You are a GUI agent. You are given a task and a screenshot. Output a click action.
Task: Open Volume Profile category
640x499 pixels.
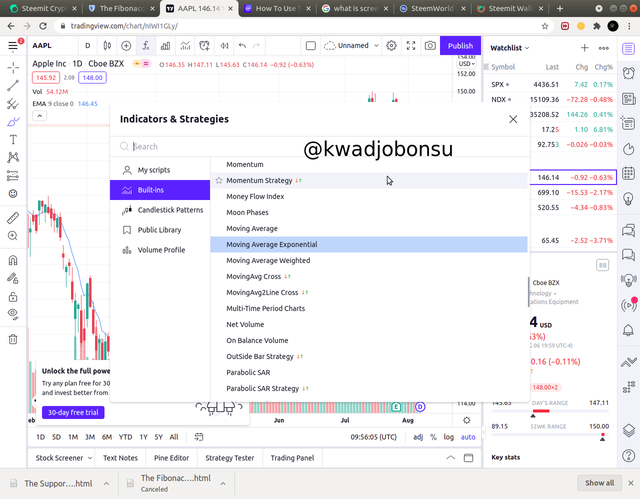tap(160, 250)
